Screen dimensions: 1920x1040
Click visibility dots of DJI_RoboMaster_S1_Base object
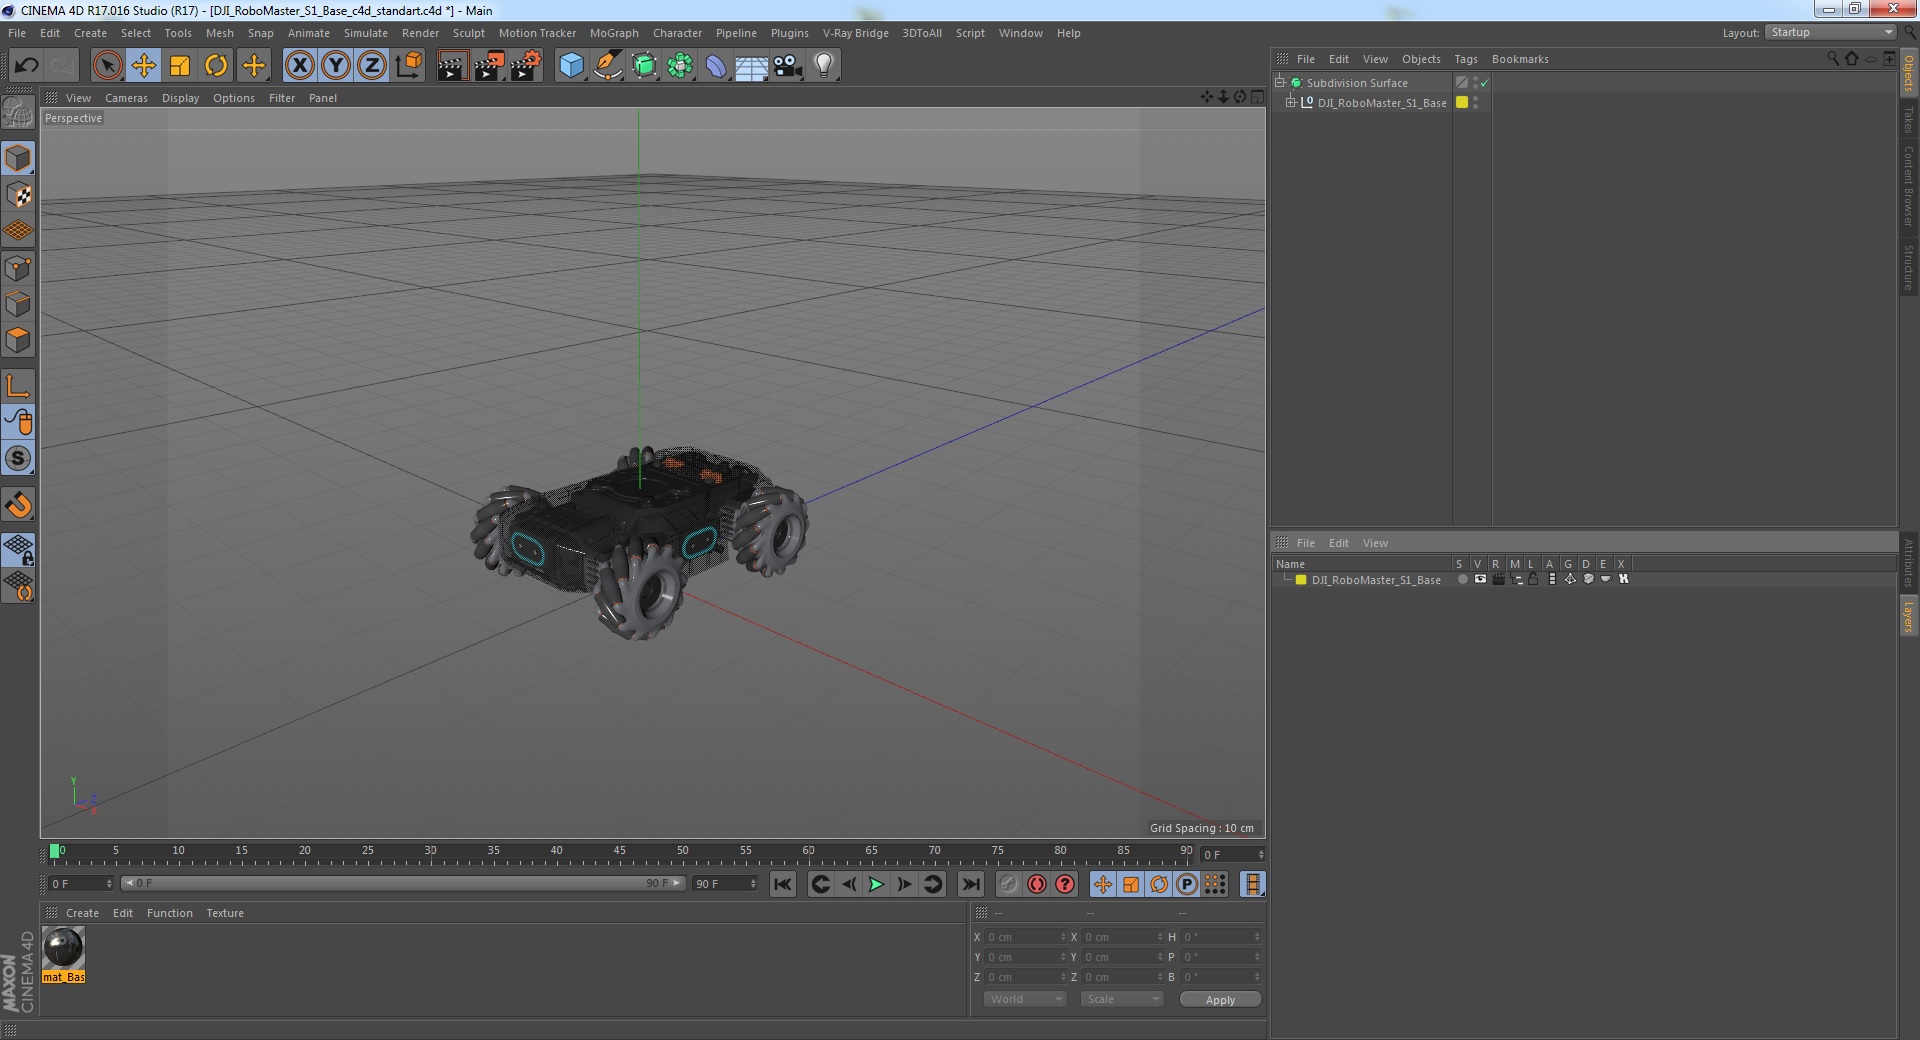pos(1475,103)
